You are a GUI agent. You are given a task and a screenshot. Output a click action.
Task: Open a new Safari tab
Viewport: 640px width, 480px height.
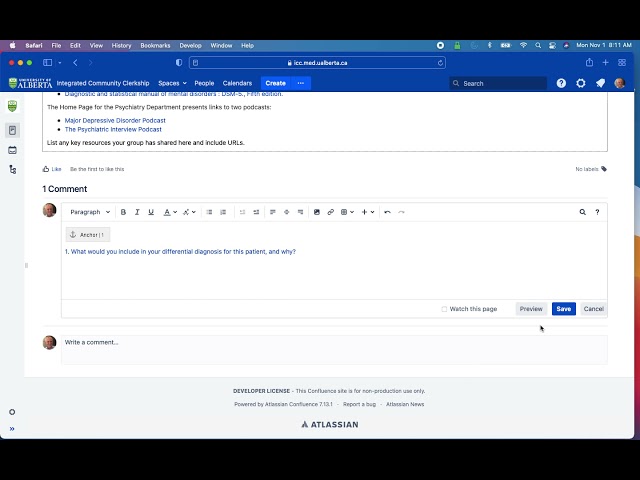(x=605, y=62)
